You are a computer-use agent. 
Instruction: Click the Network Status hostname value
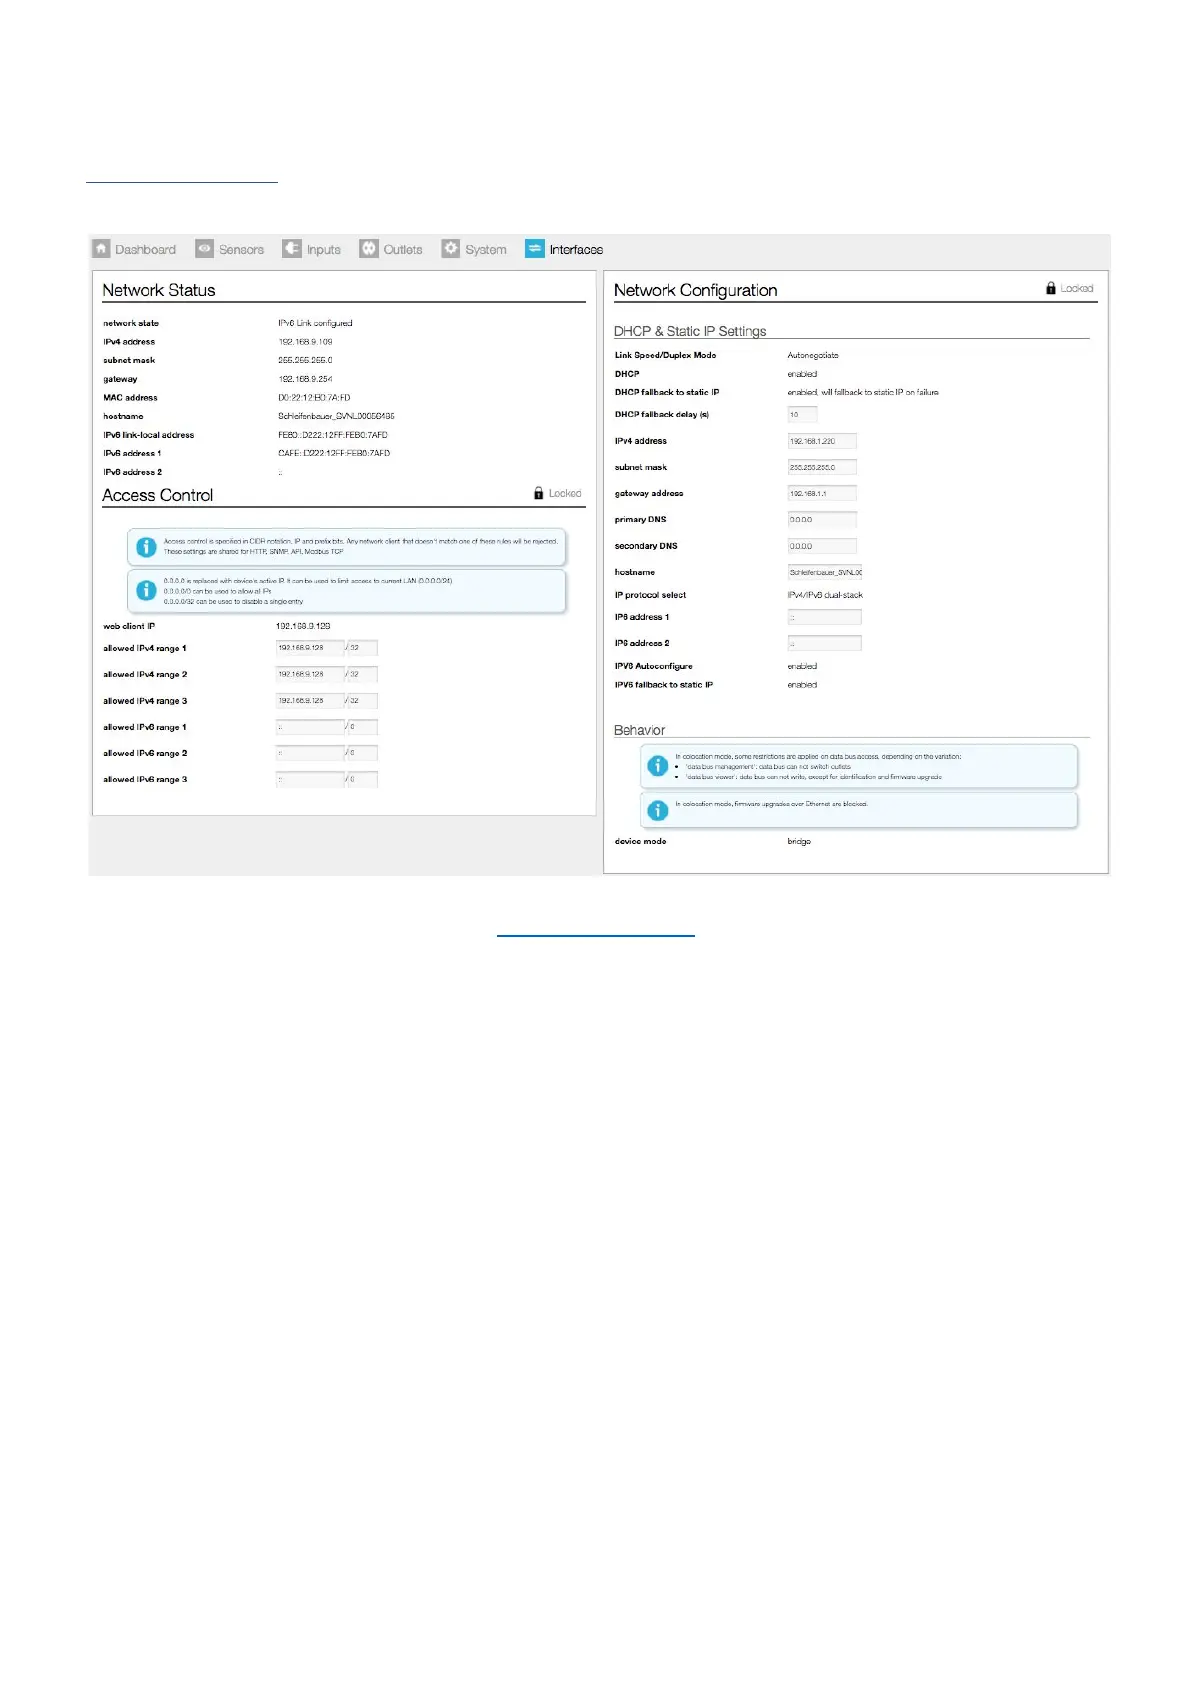[x=336, y=416]
